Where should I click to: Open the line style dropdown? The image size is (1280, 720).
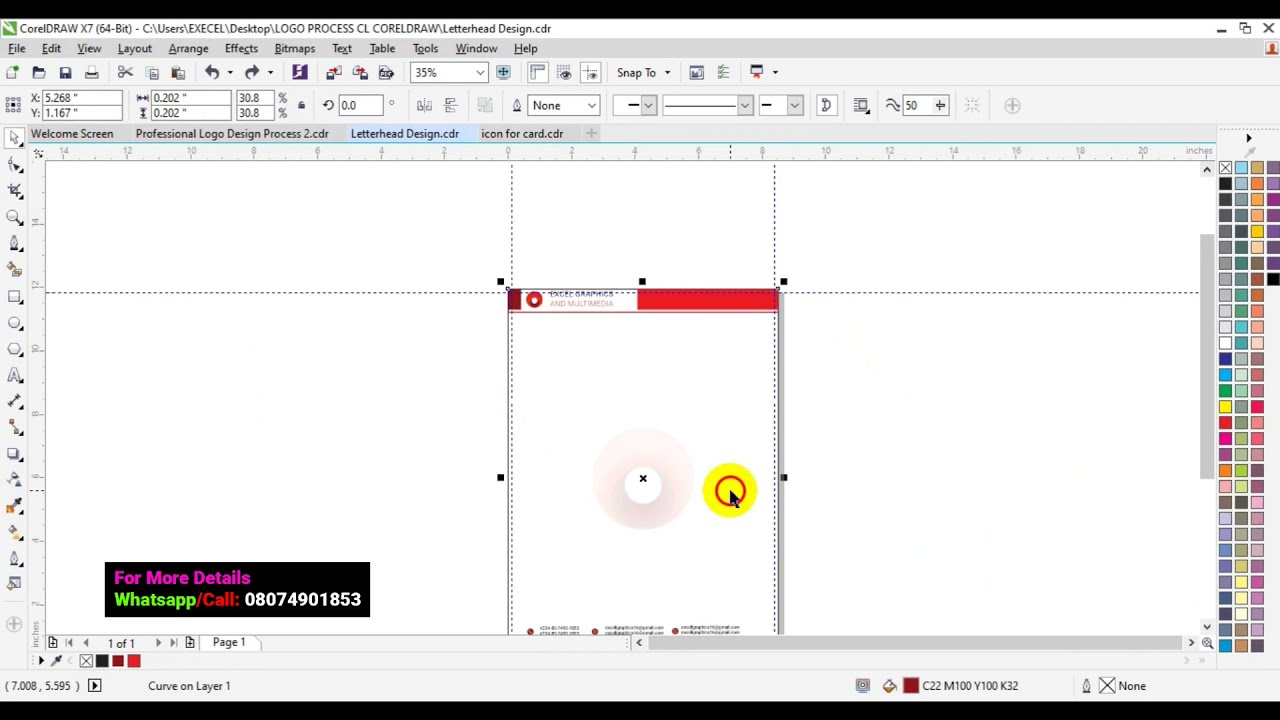744,105
